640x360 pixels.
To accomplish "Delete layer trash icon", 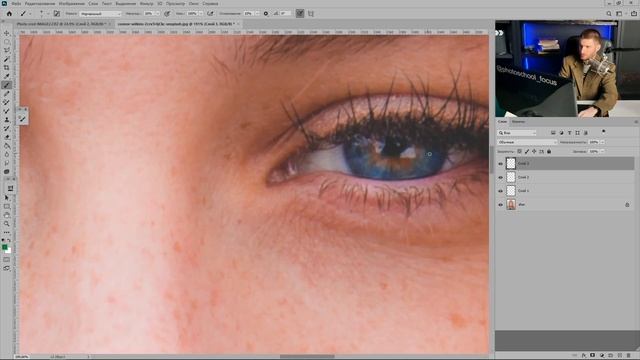I will 629,356.
